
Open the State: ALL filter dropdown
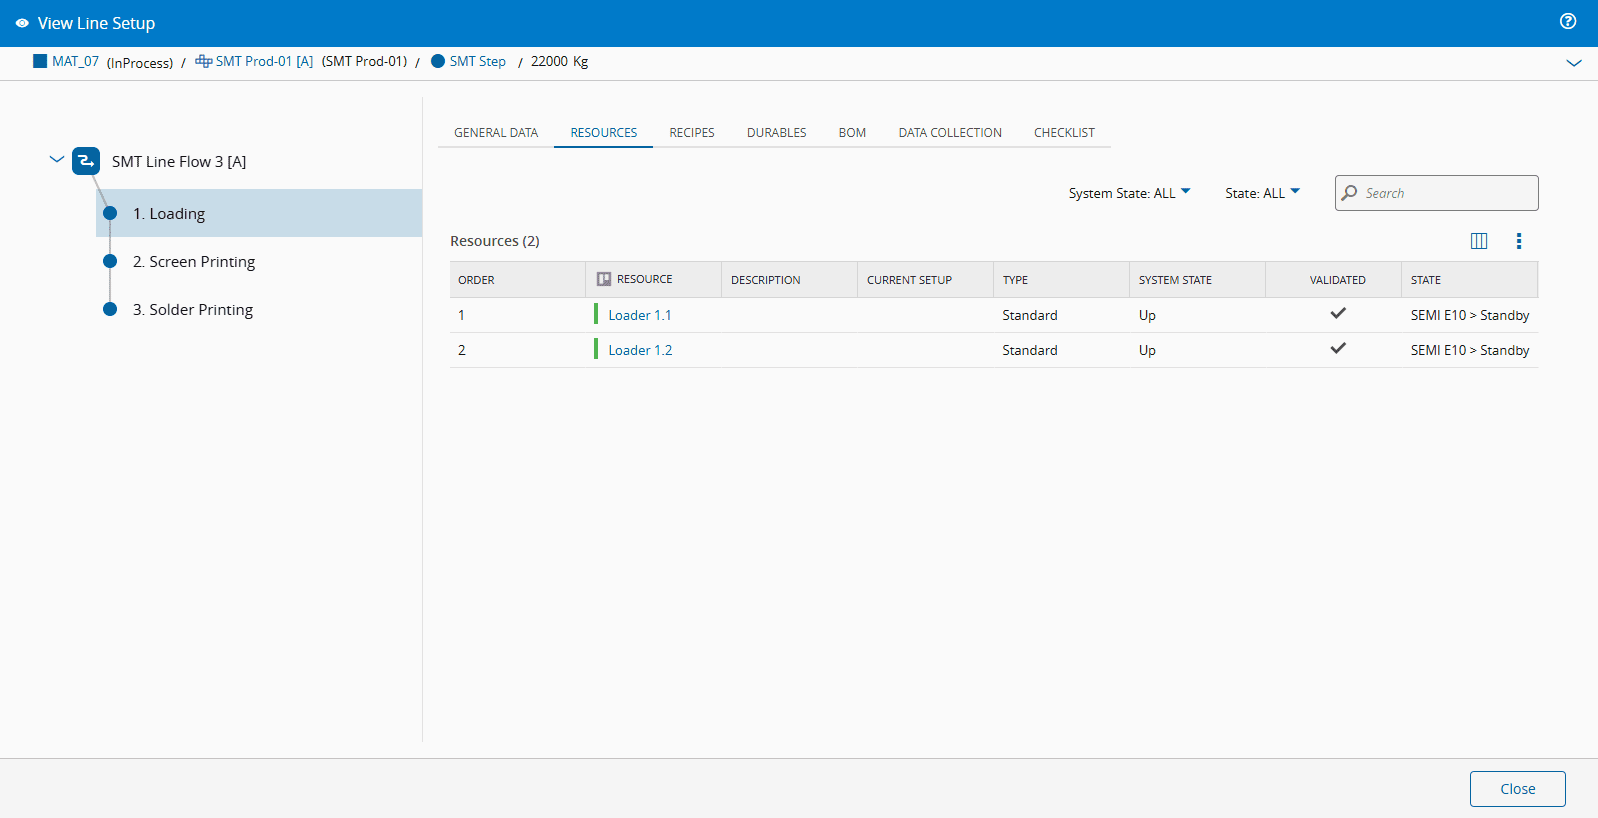point(1262,193)
